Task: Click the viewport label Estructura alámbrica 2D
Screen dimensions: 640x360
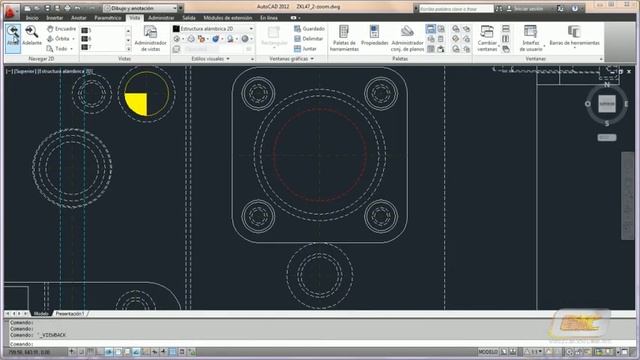Action: click(65, 71)
